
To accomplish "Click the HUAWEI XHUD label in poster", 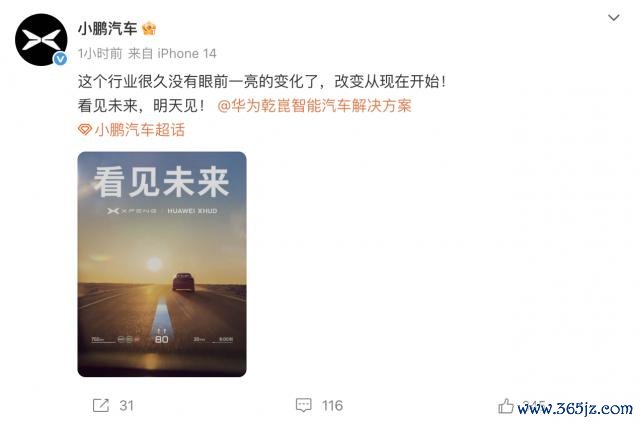I will tap(192, 211).
